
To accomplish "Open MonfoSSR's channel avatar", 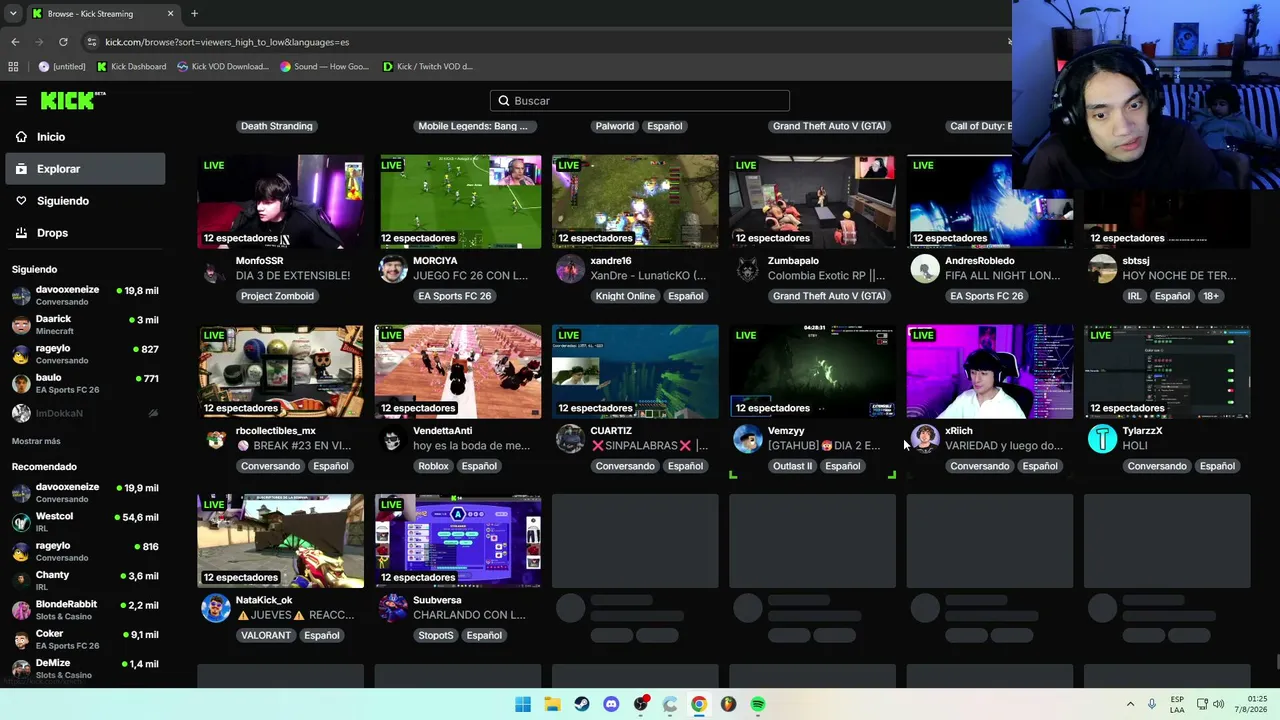I will [x=216, y=270].
